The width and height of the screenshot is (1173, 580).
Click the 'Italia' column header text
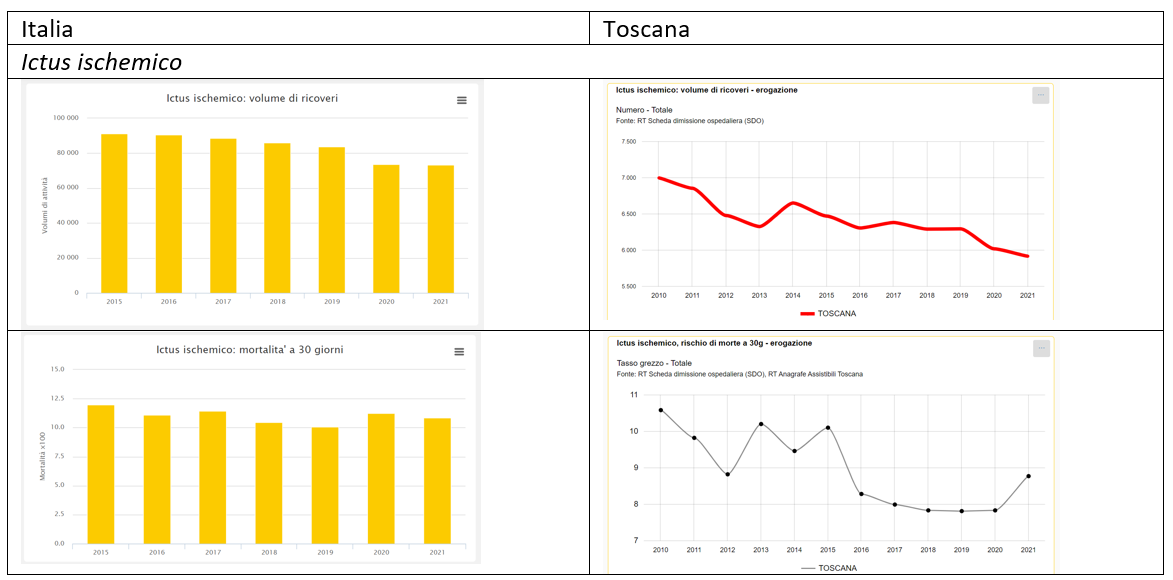click(47, 29)
